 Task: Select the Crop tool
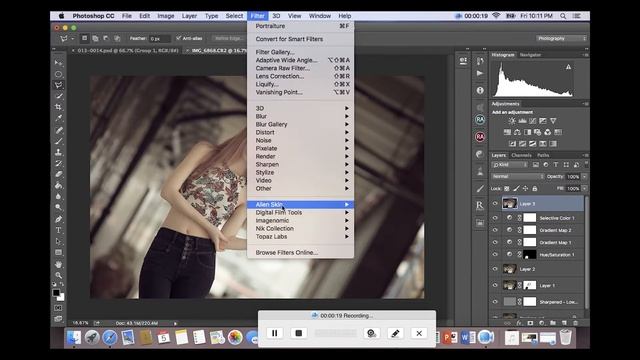[58, 107]
